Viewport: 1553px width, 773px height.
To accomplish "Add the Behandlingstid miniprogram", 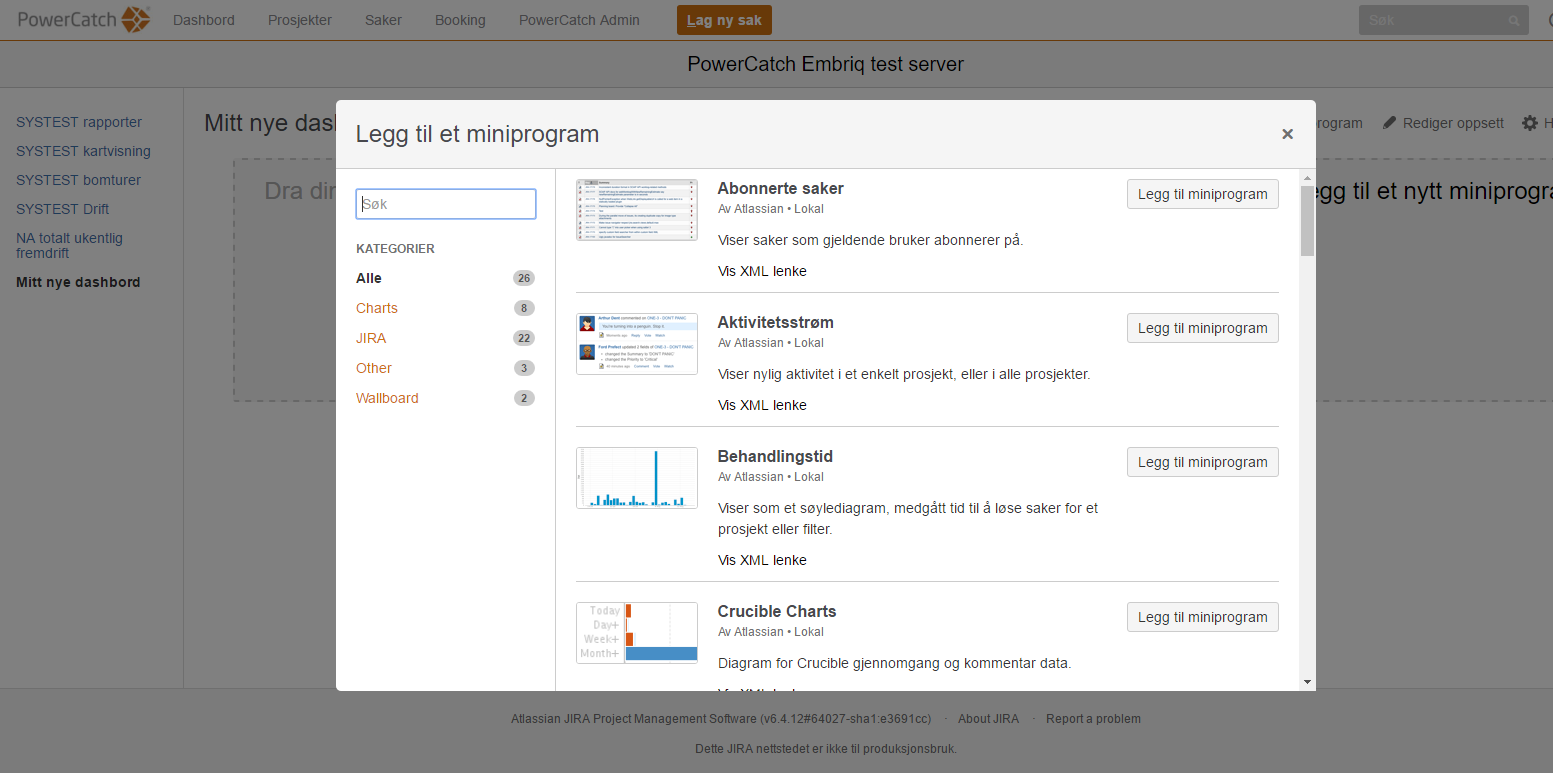I will 1202,462.
